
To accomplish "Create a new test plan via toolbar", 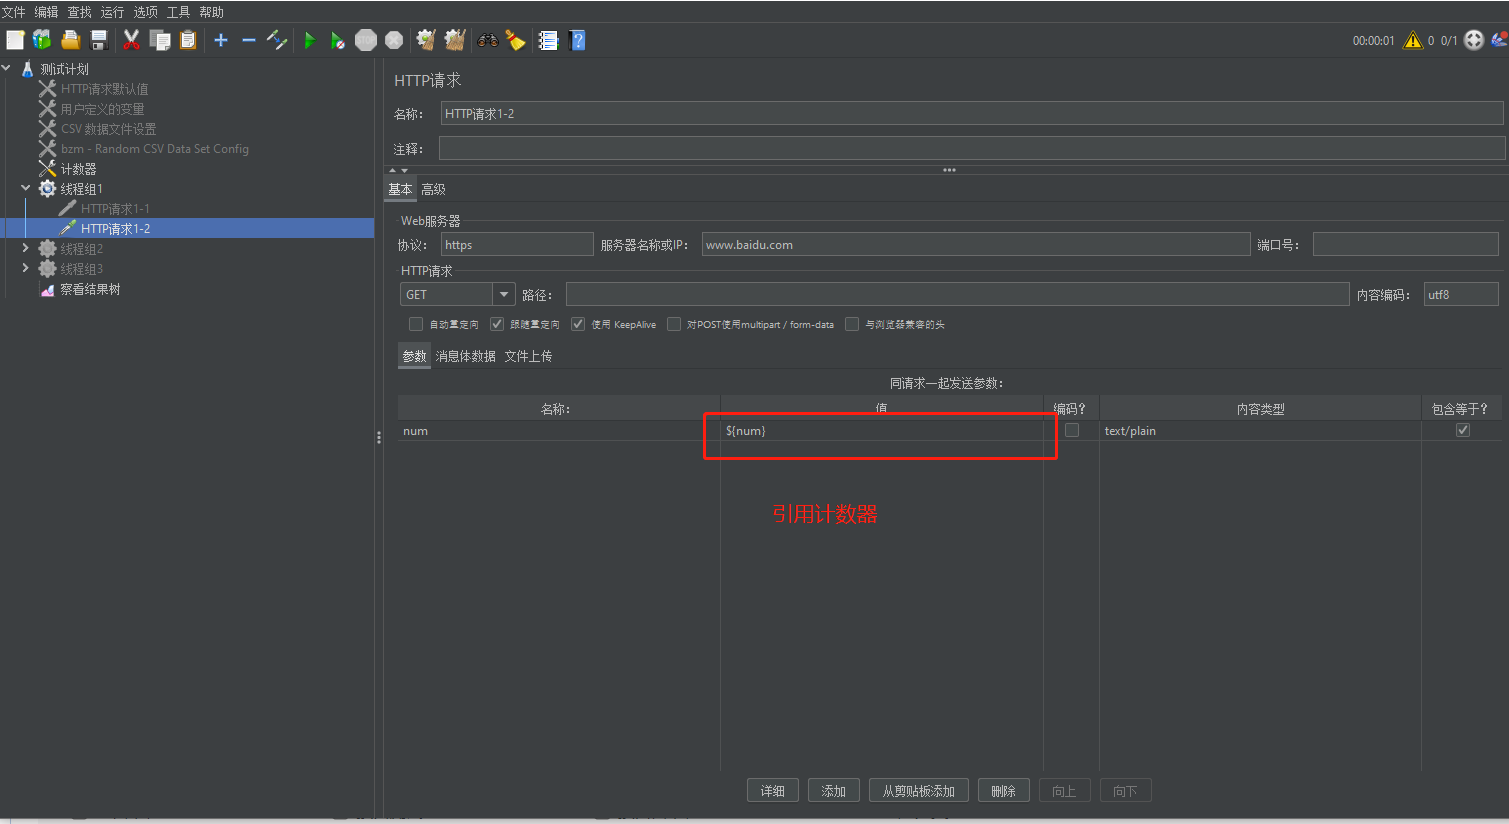I will tap(15, 40).
